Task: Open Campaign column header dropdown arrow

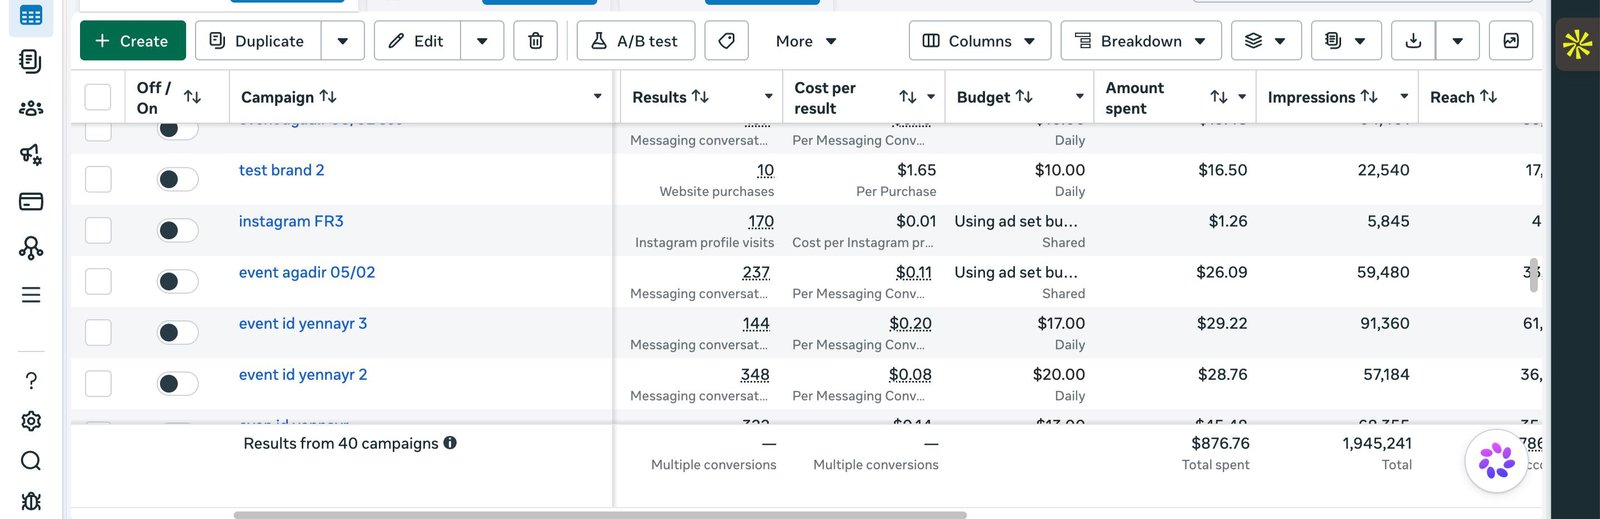Action: pyautogui.click(x=598, y=97)
